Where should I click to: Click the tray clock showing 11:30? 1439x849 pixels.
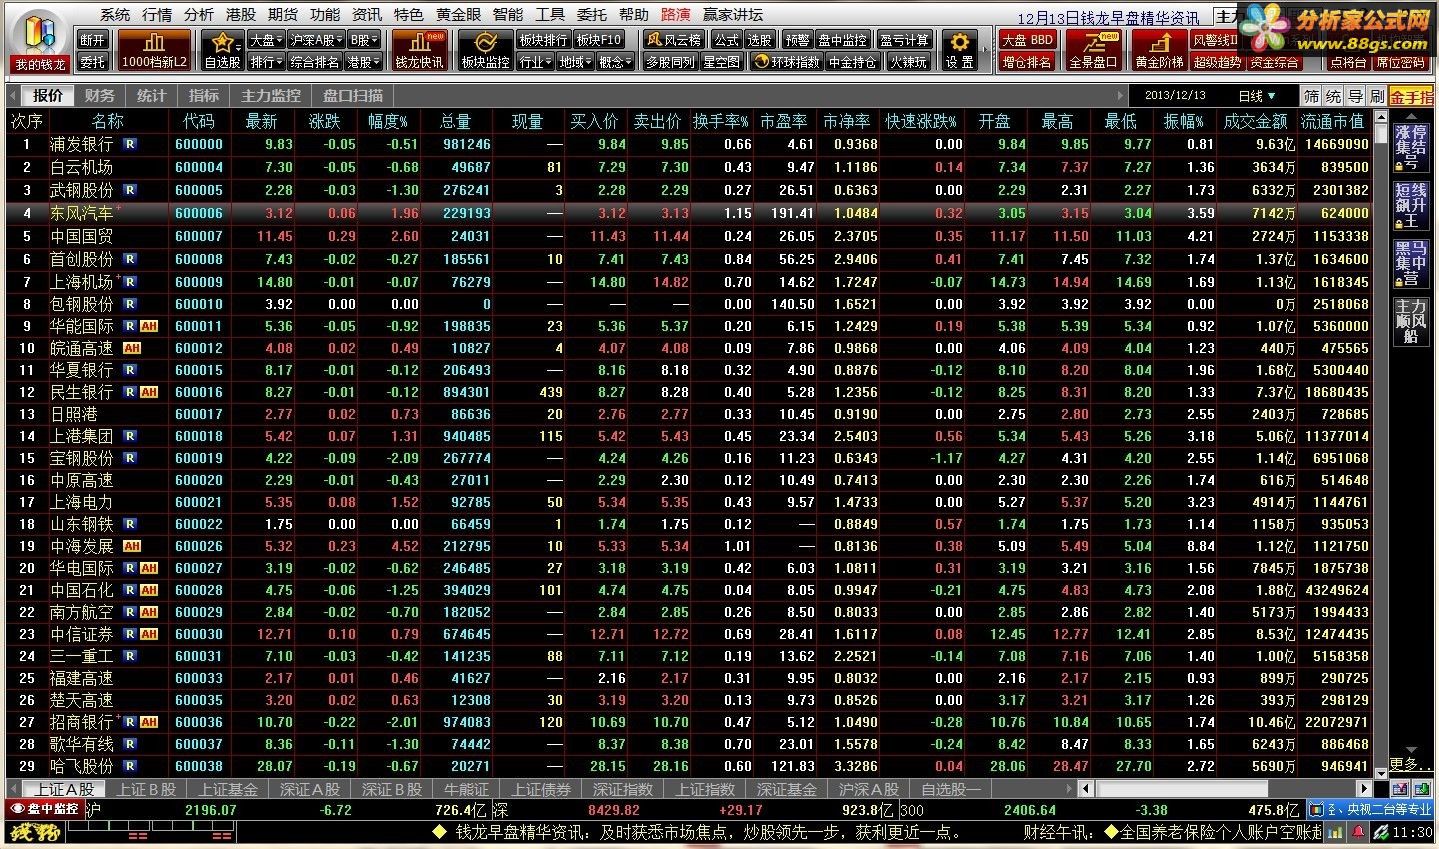tap(1412, 832)
